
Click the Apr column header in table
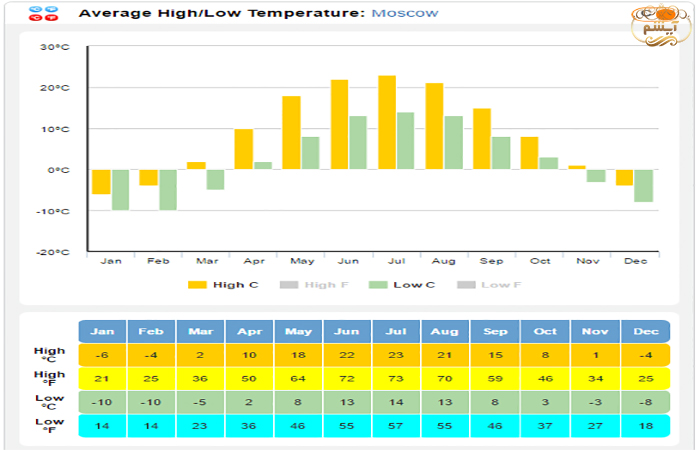click(x=249, y=331)
